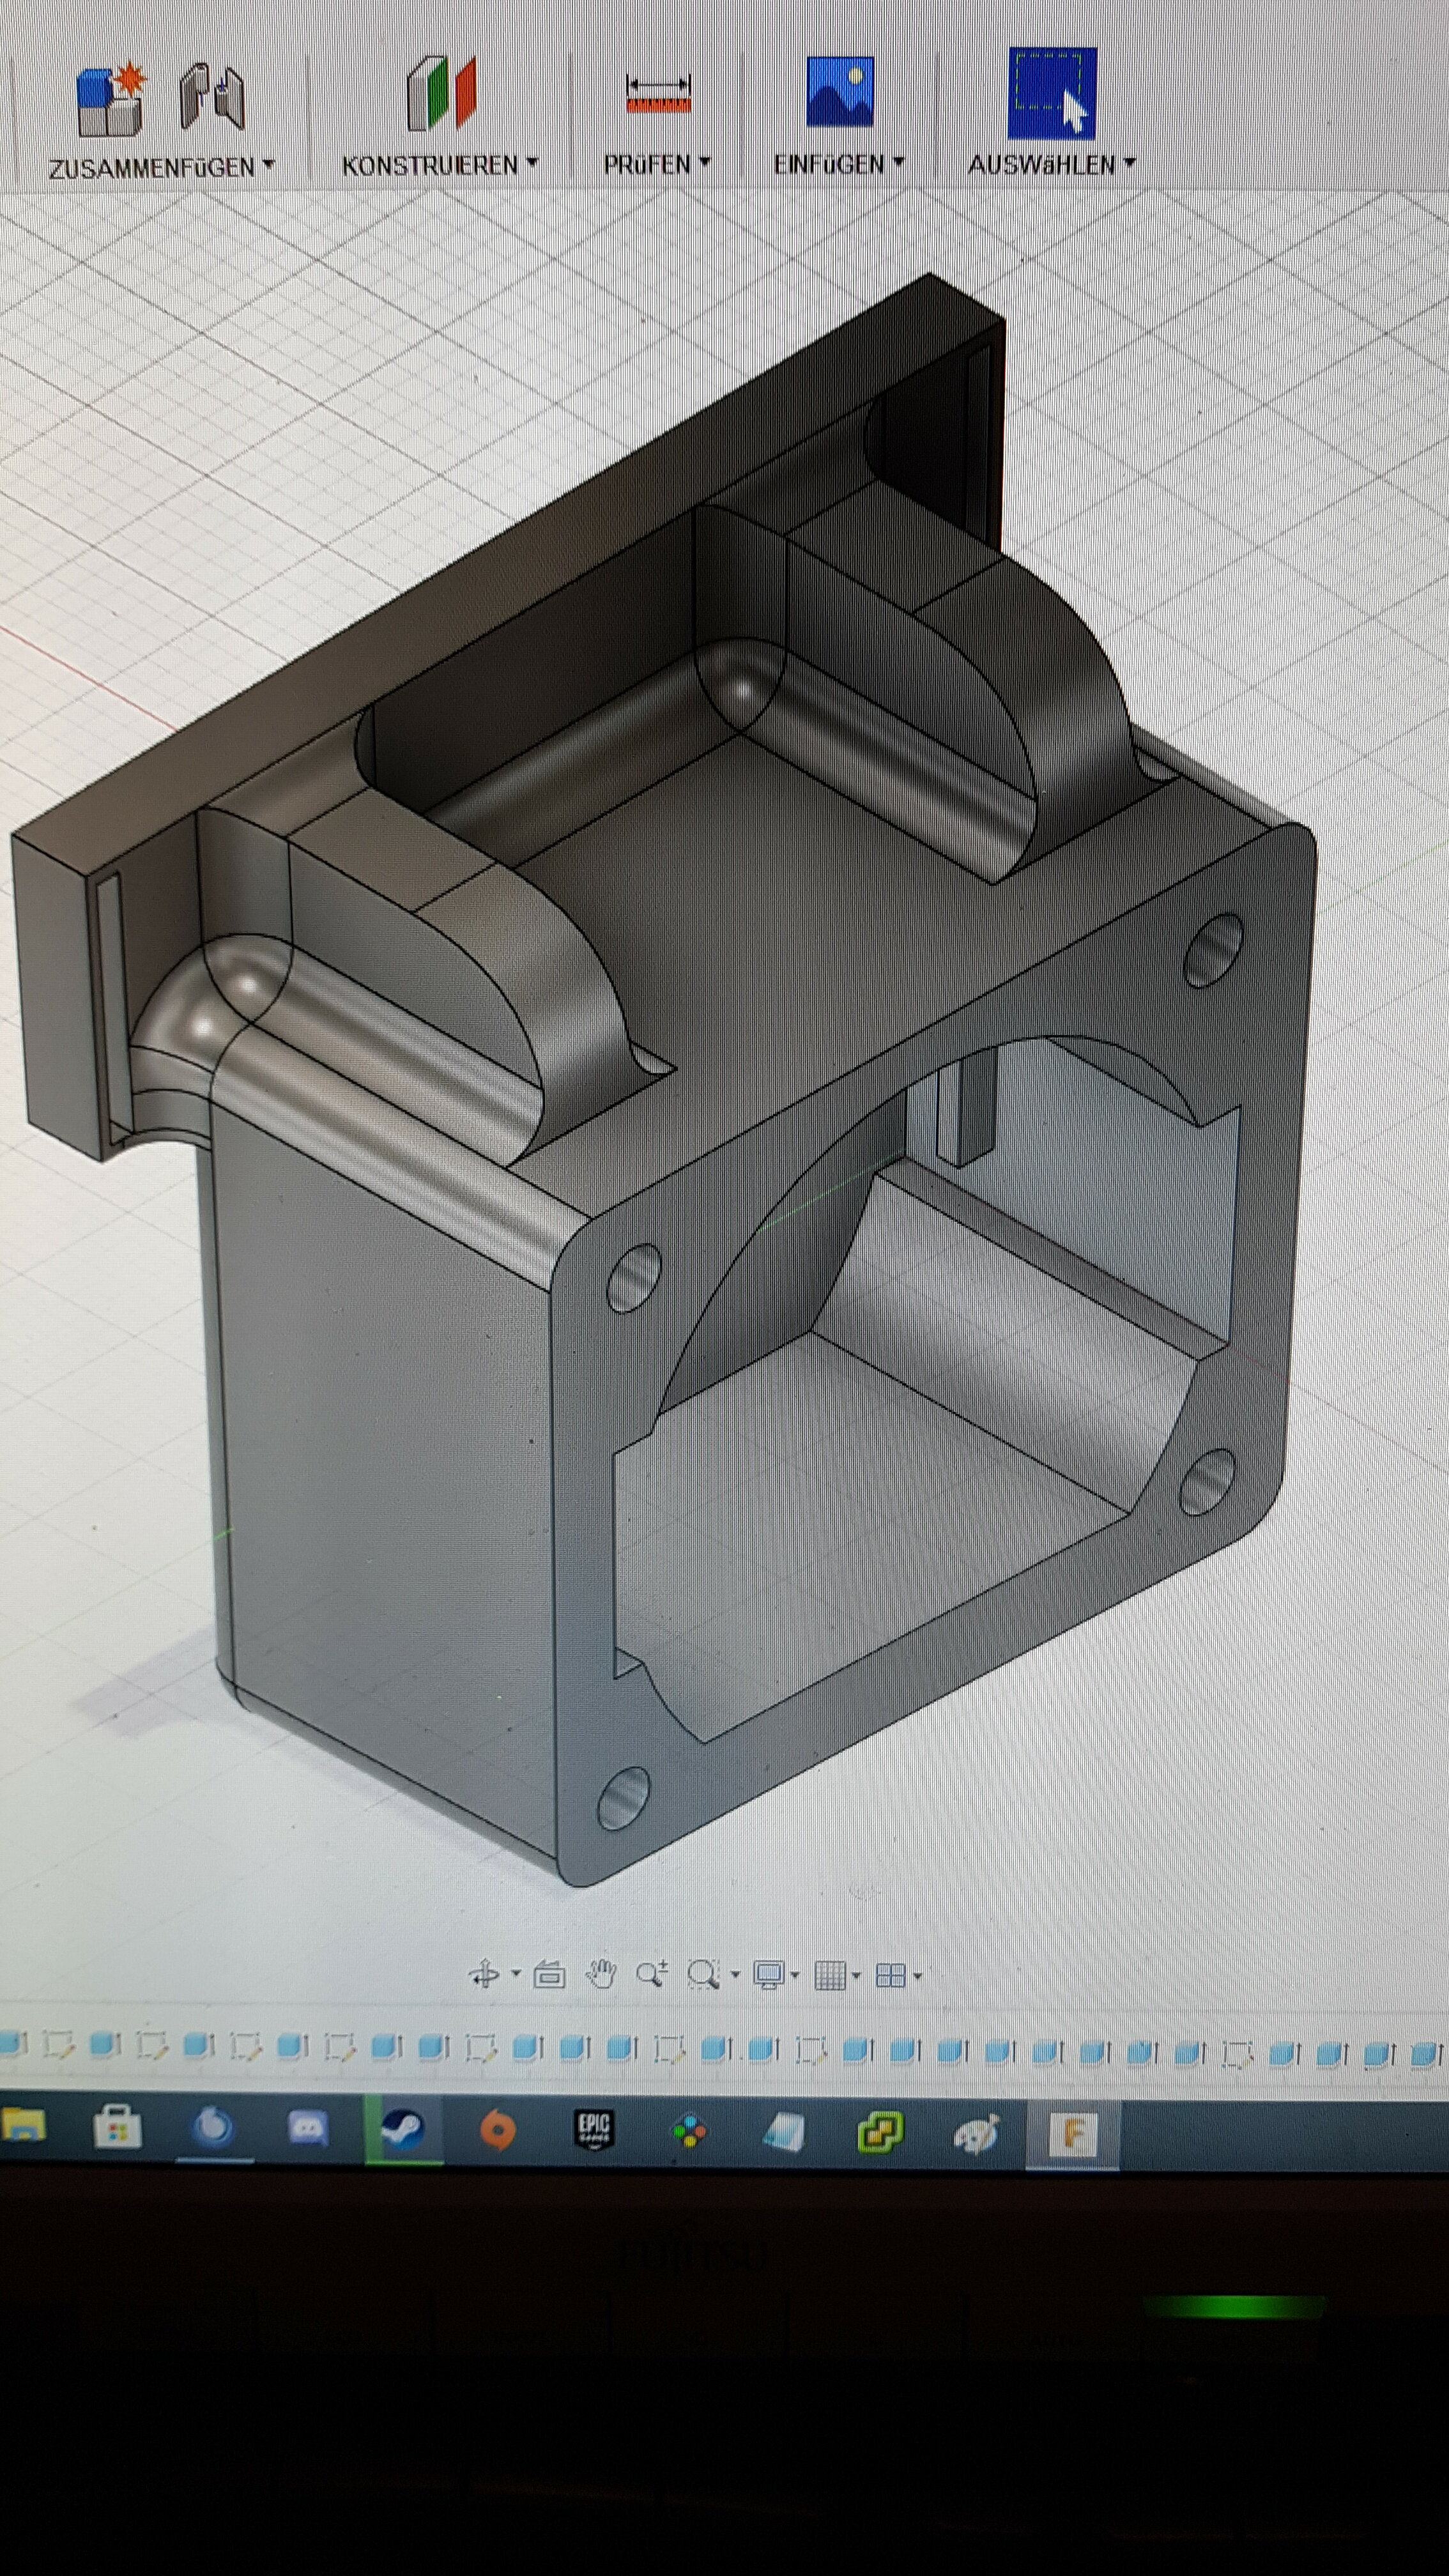Viewport: 1449px width, 2576px height.
Task: Expand the Grid and Snaps dropdown arrow
Action: point(857,1975)
